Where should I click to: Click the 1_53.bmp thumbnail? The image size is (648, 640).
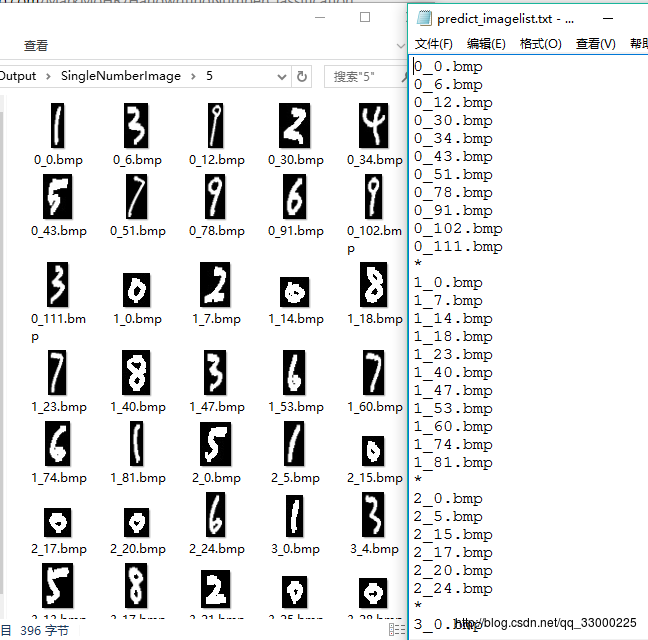tap(294, 373)
